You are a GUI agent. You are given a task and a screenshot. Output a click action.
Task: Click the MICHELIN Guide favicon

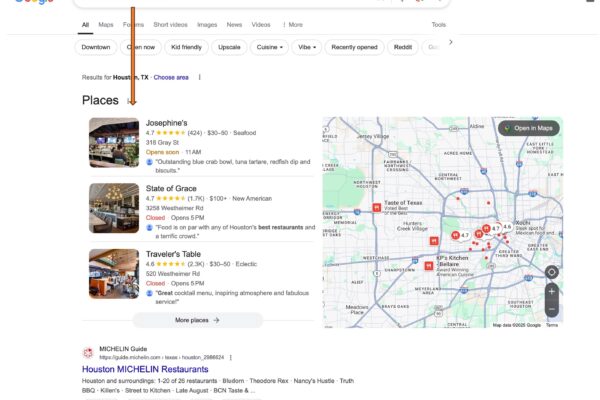(x=88, y=353)
